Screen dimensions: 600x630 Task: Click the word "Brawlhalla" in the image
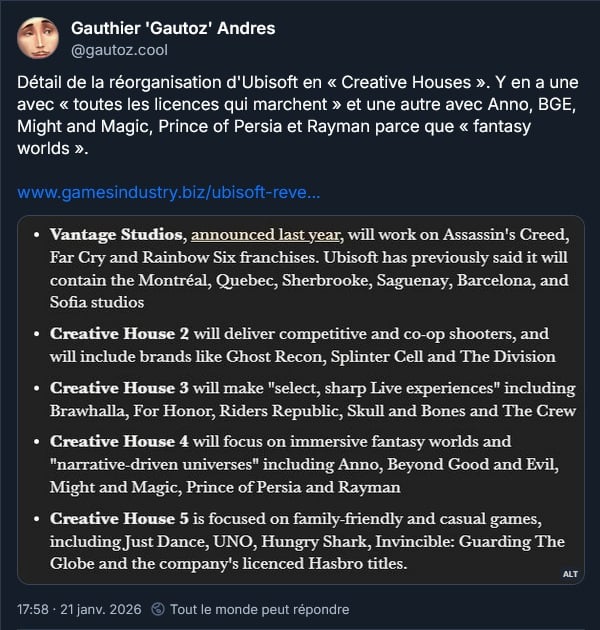point(90,411)
